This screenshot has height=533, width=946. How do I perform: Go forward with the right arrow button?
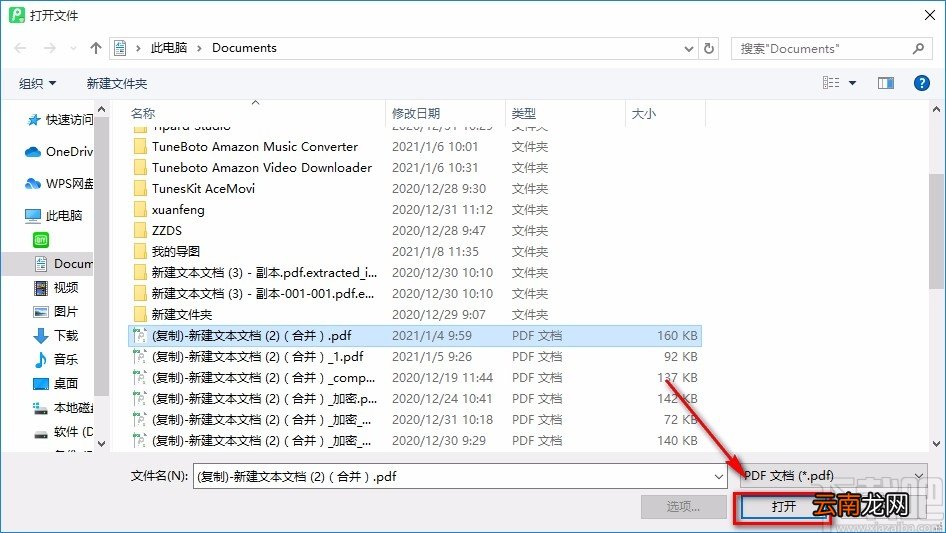point(49,48)
